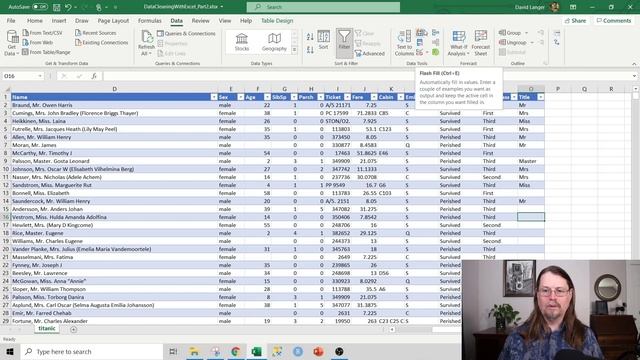Open the Fare column filter dropdown
The image size is (640, 360).
click(374, 97)
